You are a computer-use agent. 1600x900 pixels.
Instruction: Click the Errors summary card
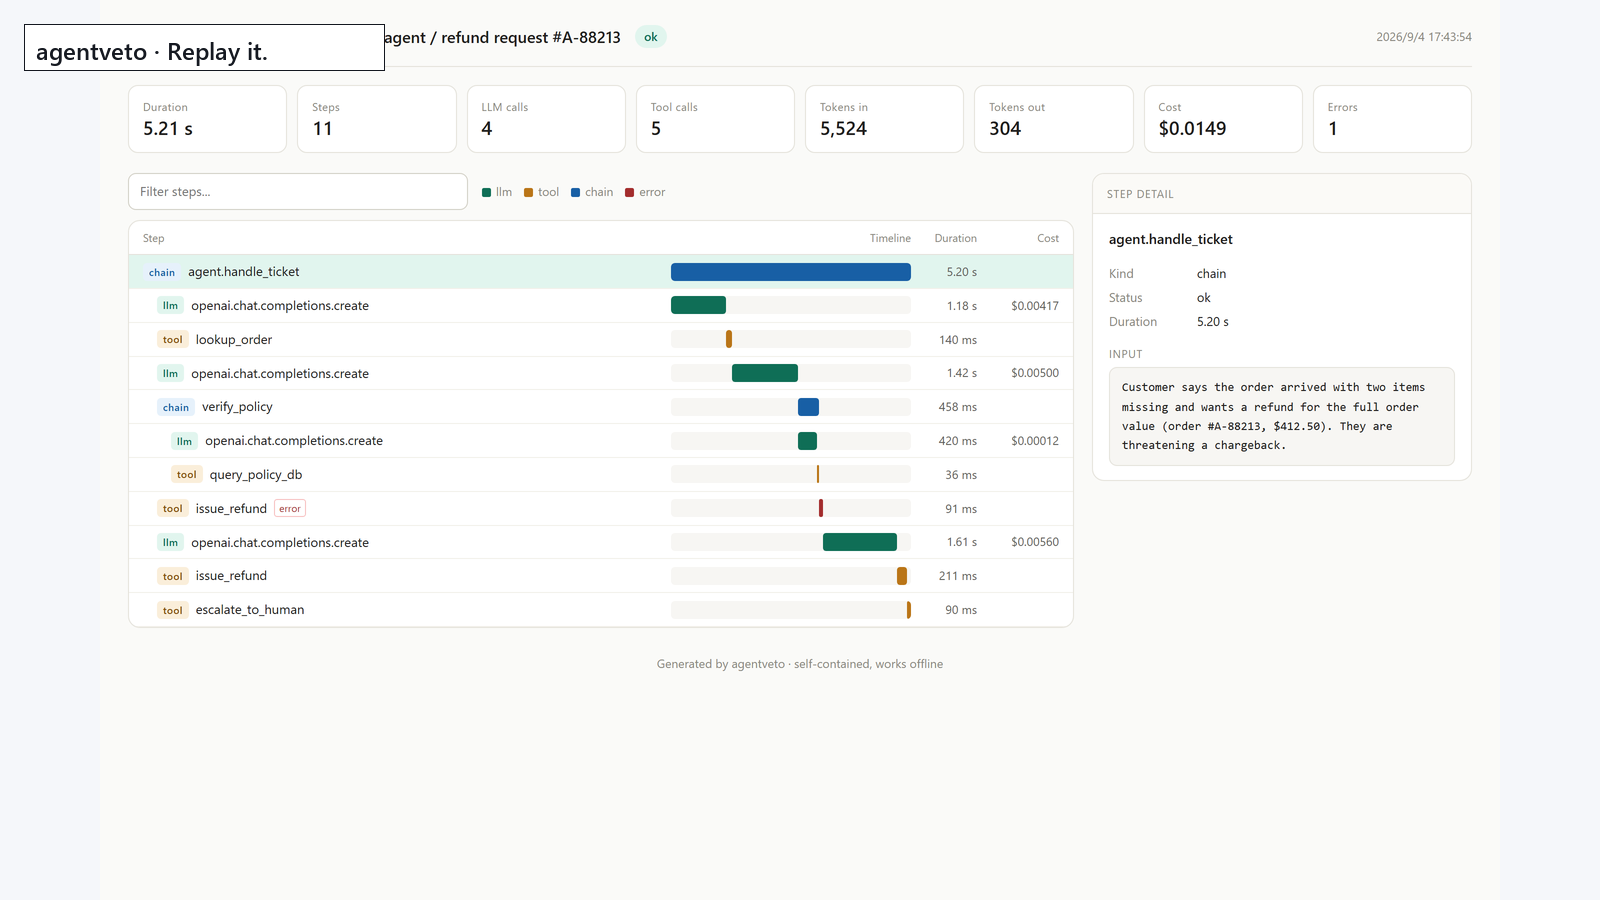1392,119
